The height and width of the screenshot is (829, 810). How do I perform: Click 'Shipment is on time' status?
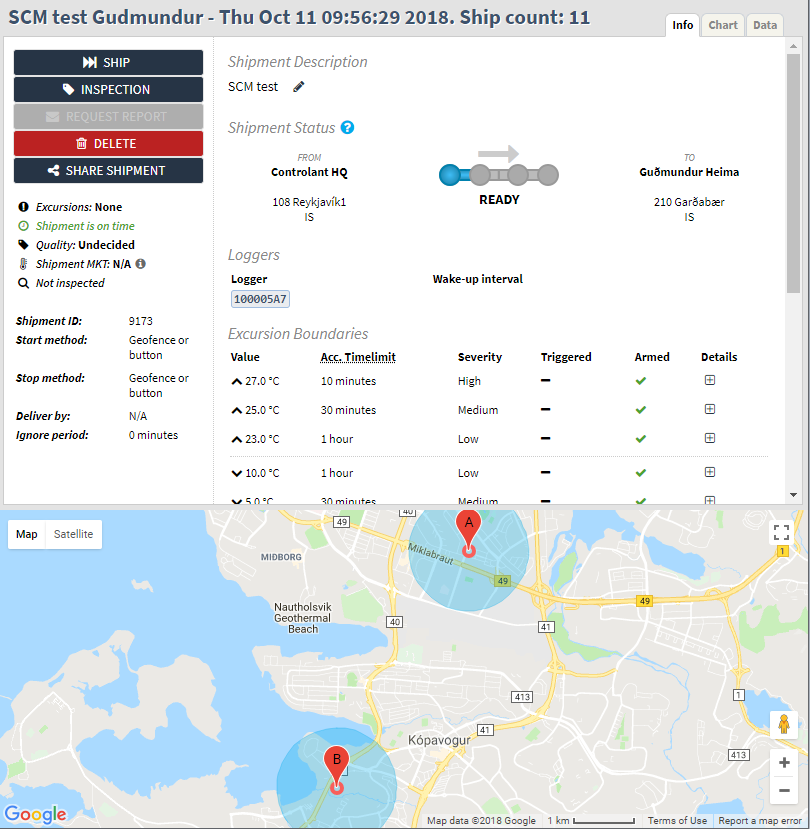click(x=77, y=226)
